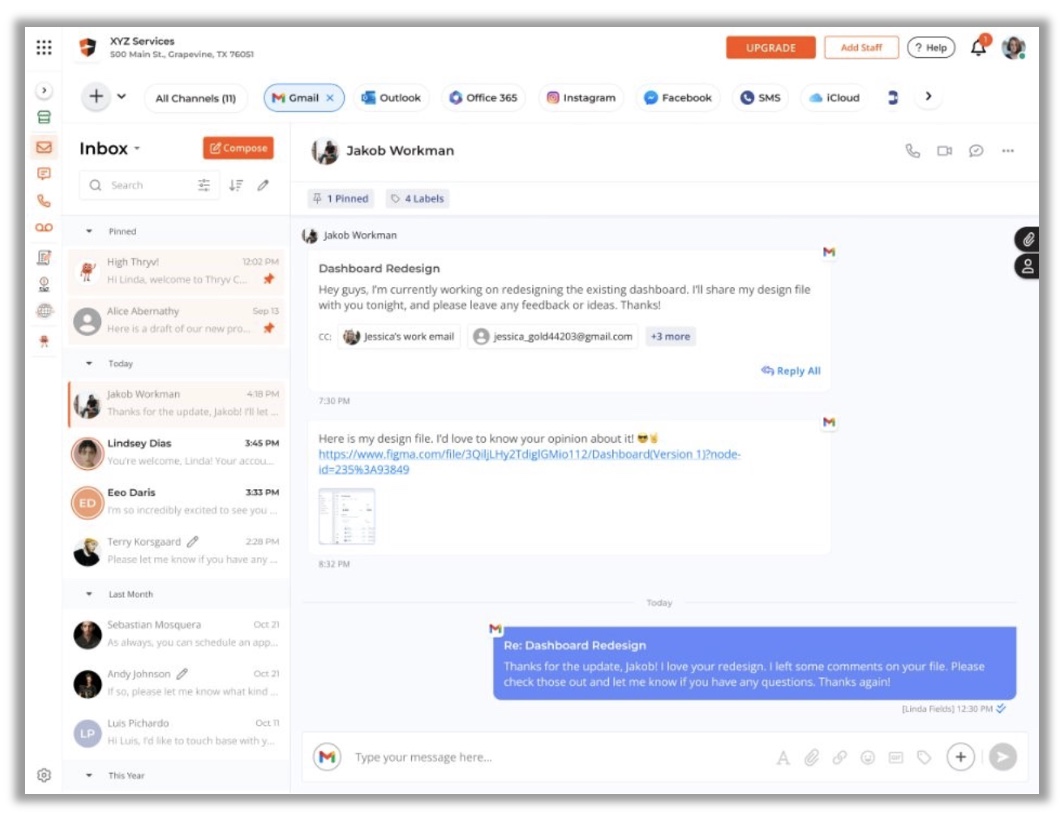1060x816 pixels.
Task: Collapse the Last Month section
Action: tap(89, 594)
